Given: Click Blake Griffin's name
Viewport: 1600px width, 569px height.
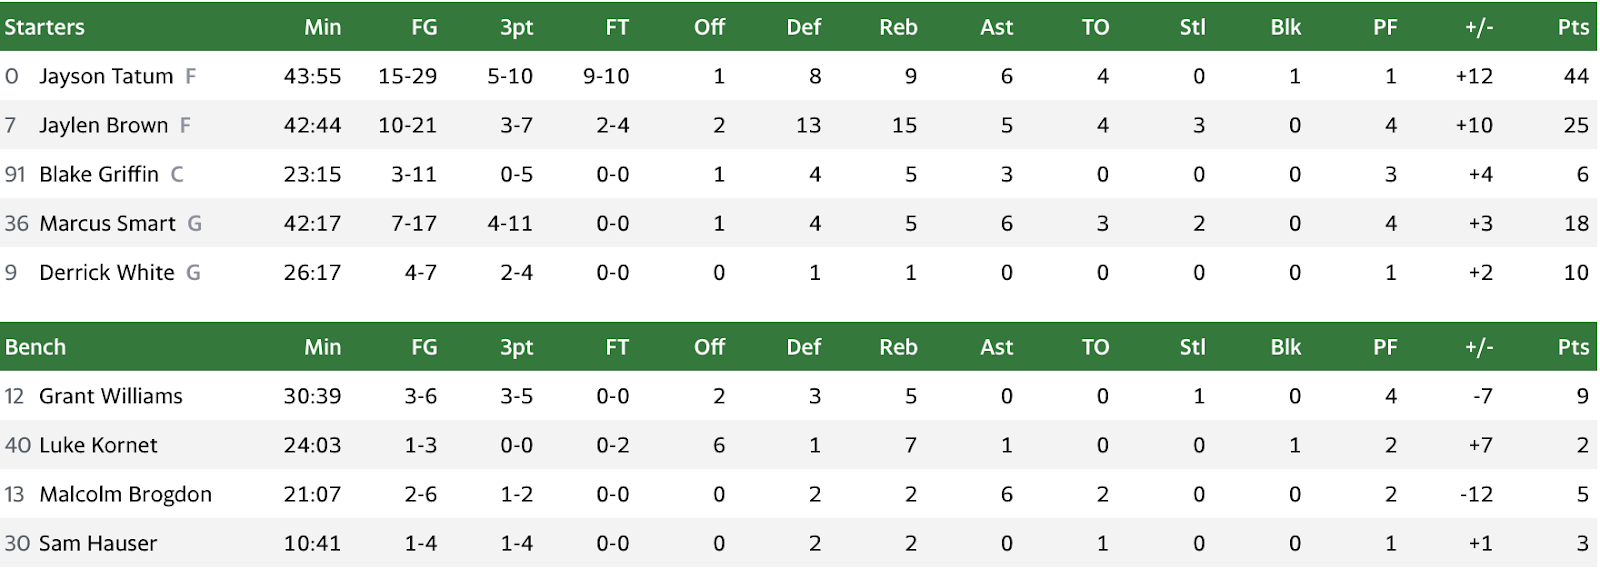Looking at the screenshot, I should [99, 174].
